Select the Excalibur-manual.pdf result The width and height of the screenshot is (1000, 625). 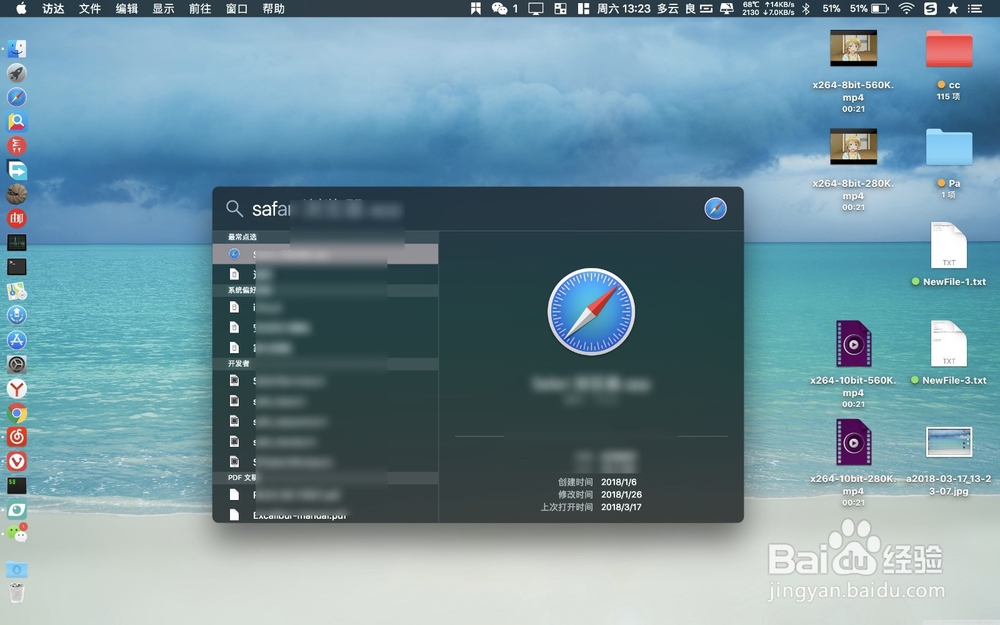coord(325,515)
